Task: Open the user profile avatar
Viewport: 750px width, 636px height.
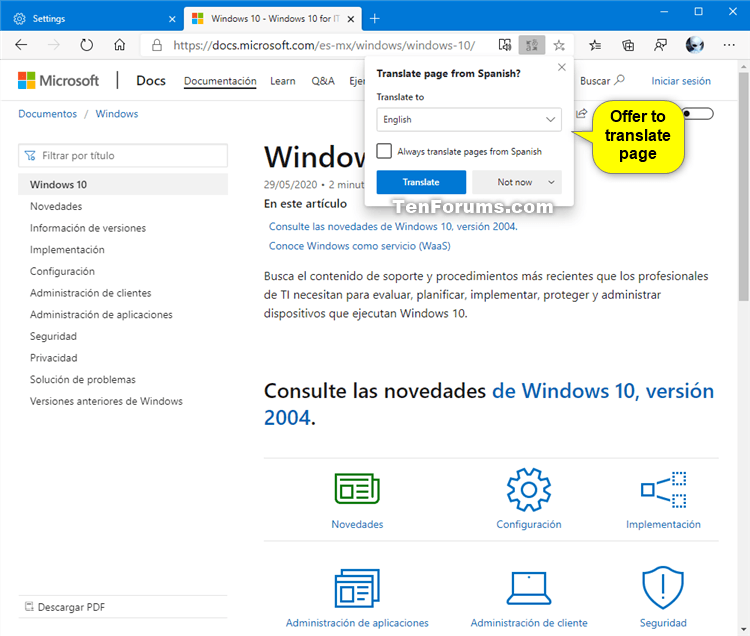Action: point(695,45)
